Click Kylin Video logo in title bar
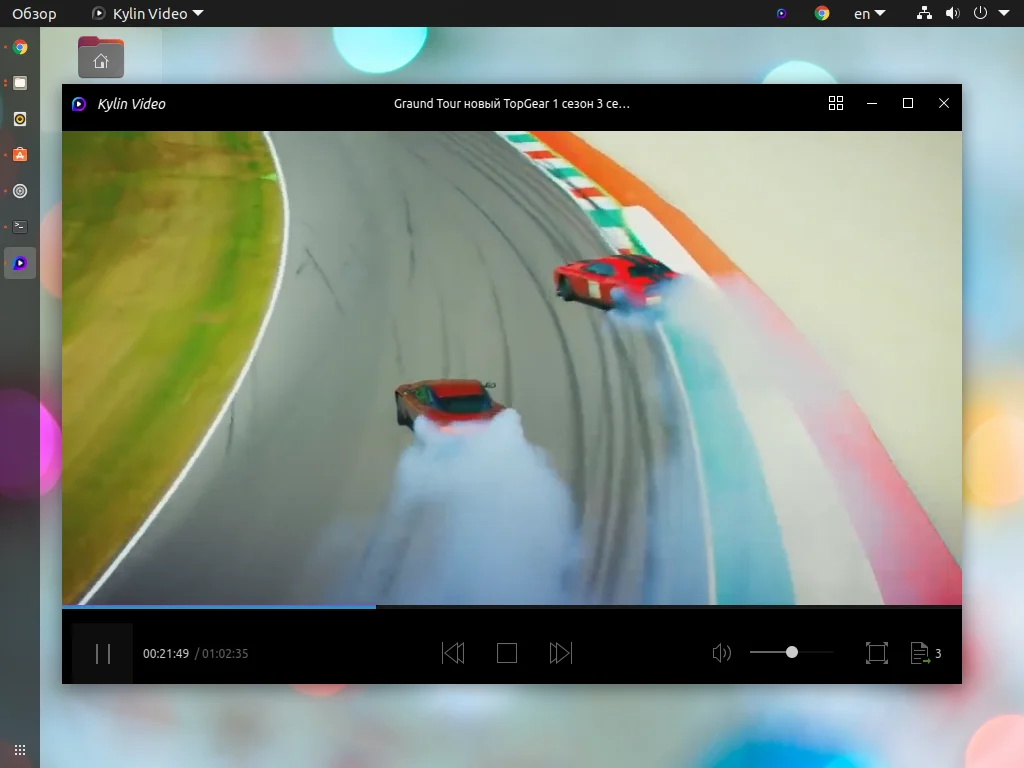 coord(79,104)
